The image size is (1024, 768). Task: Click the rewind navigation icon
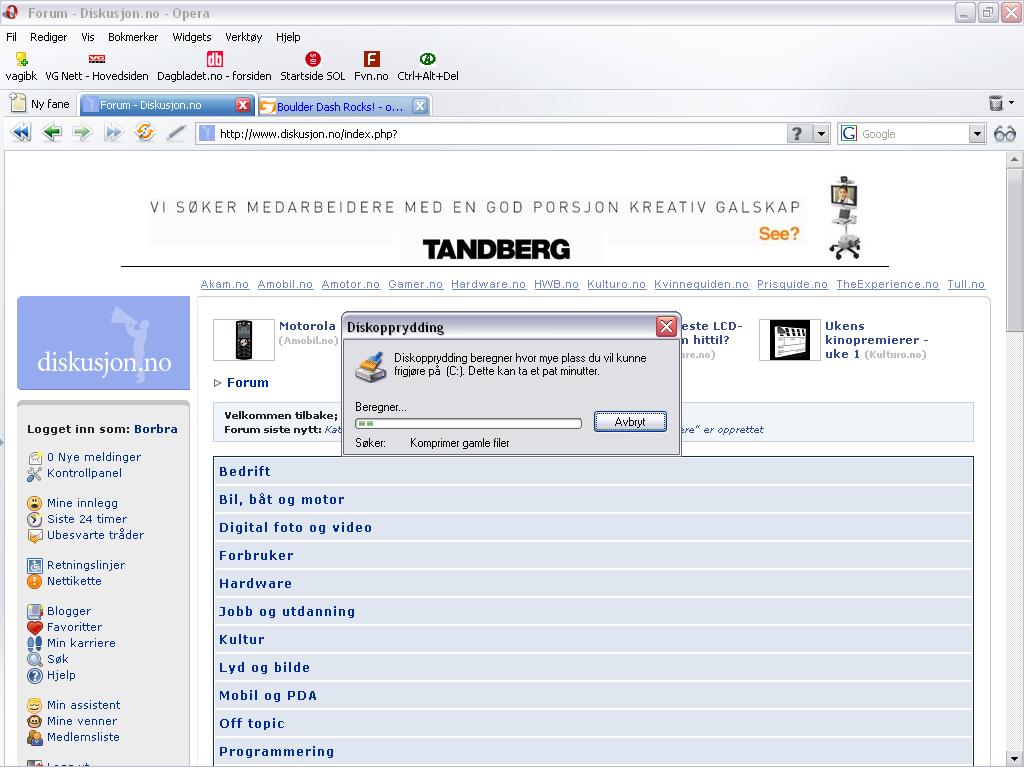click(22, 133)
